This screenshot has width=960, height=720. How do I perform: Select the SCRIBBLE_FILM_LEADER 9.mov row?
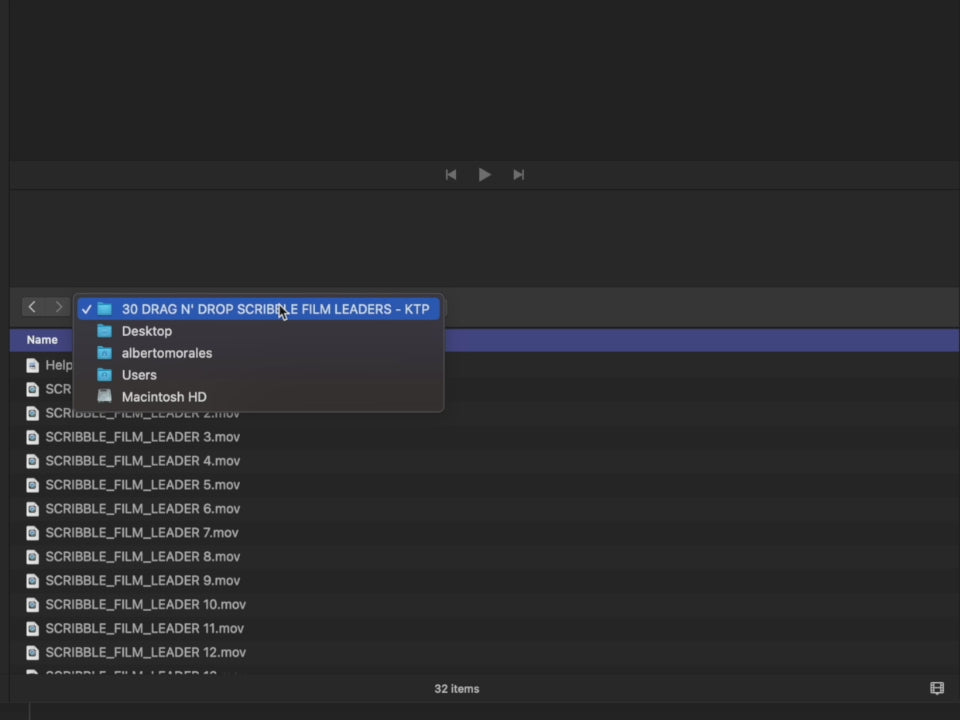(142, 581)
